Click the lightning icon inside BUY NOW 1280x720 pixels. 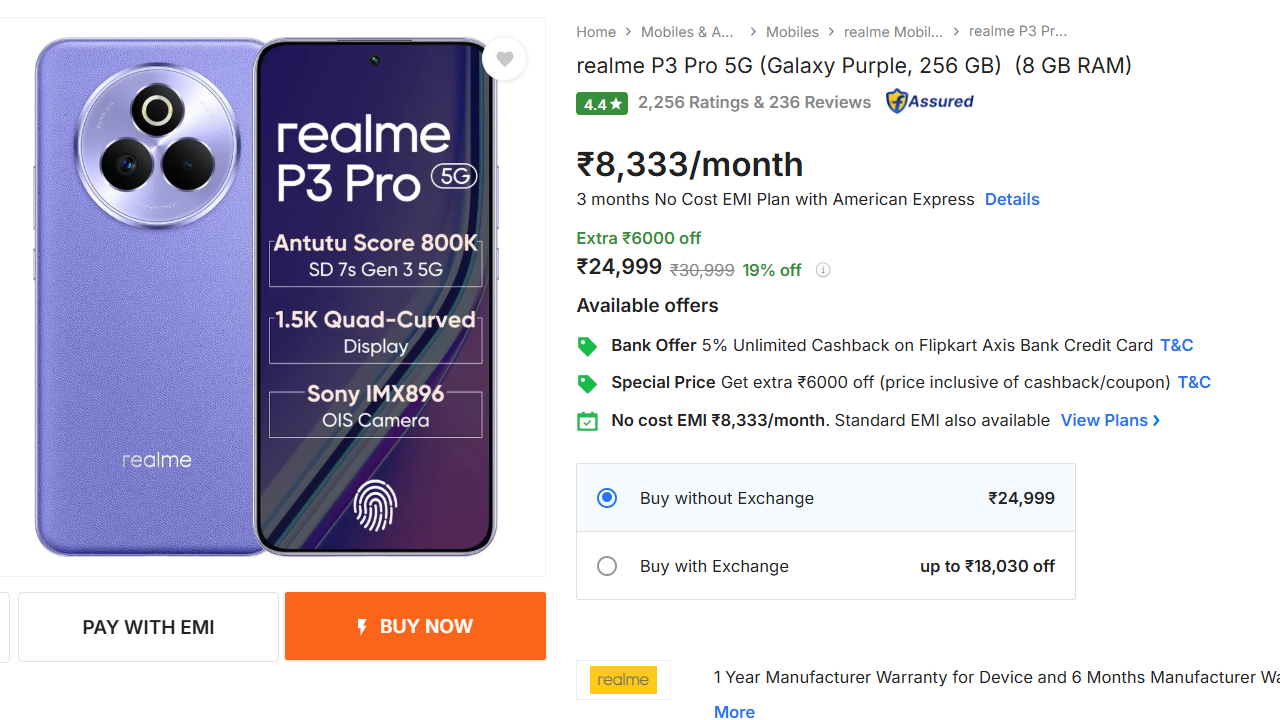click(362, 626)
